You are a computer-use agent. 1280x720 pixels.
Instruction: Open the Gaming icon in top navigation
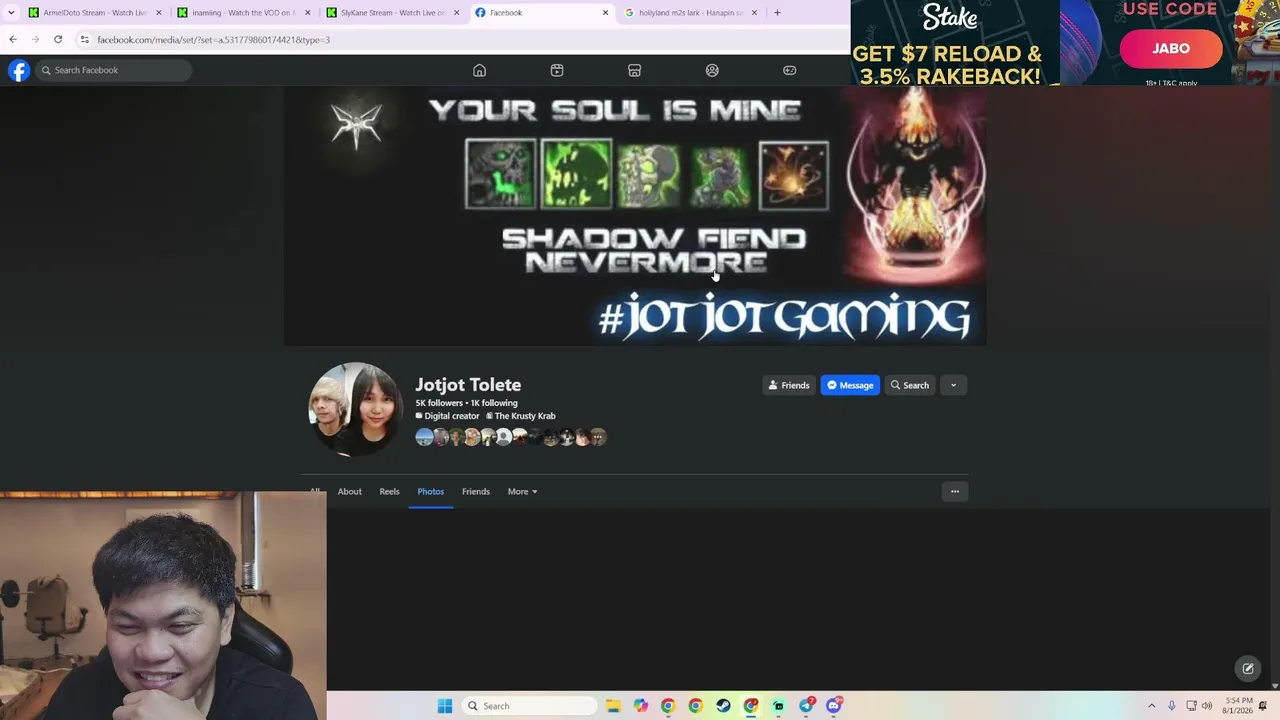pos(789,70)
